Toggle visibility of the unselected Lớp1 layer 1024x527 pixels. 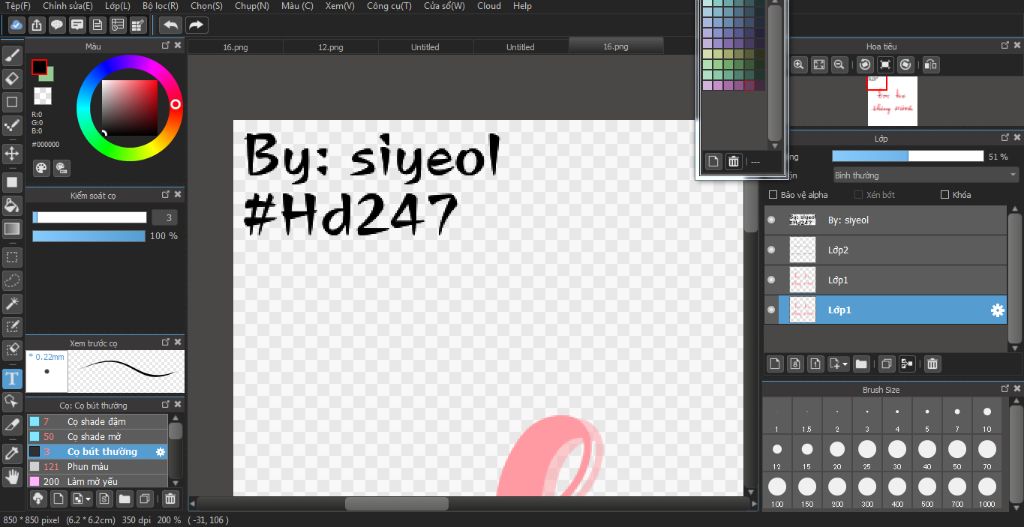pyautogui.click(x=771, y=279)
